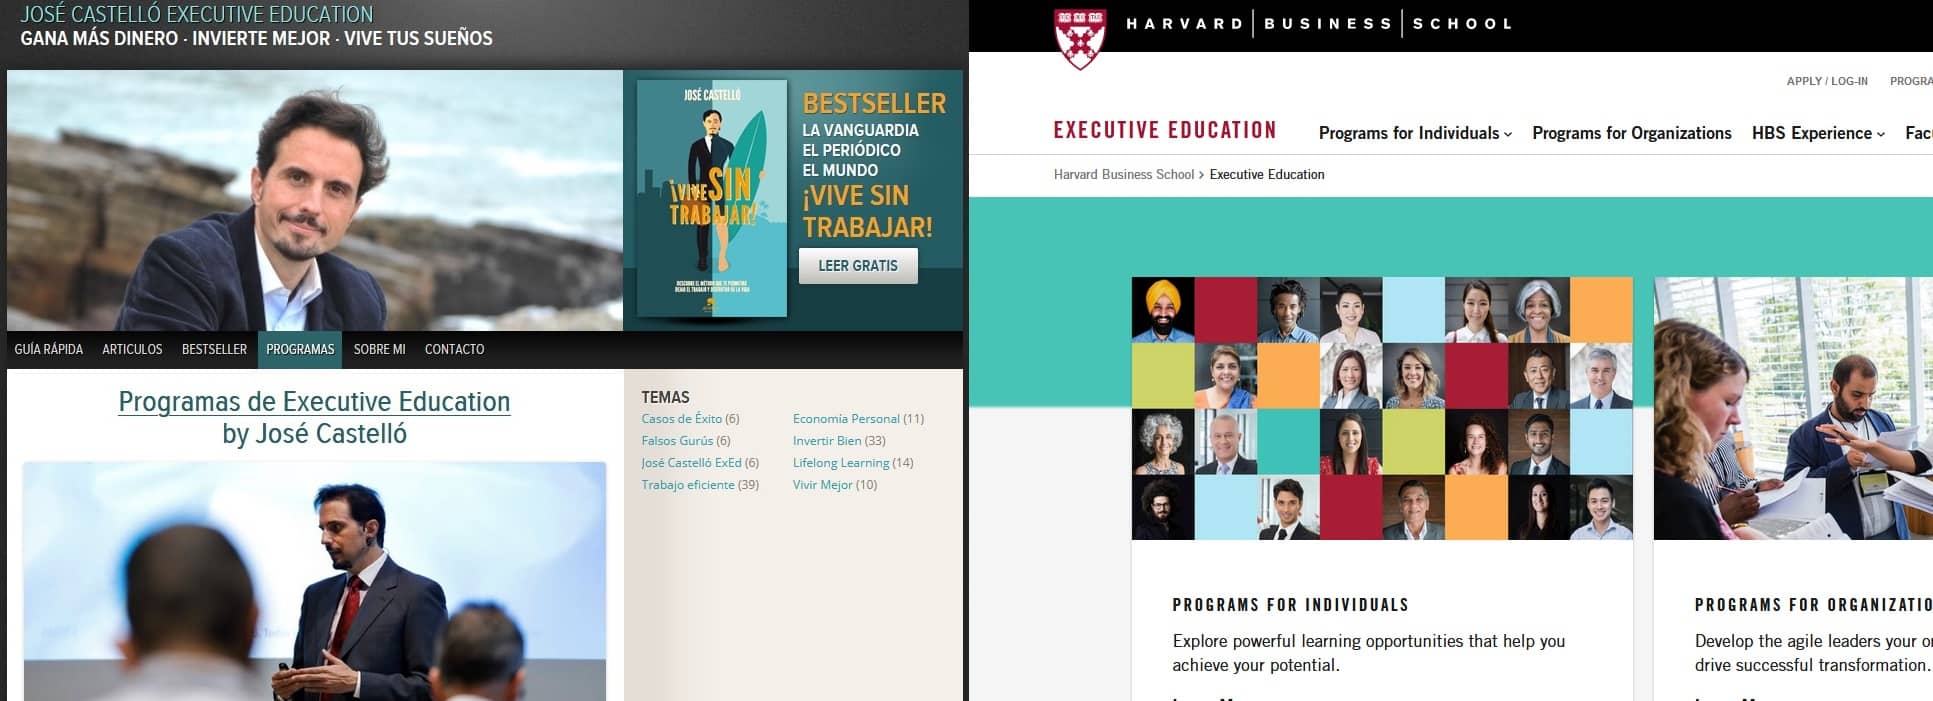Screen dimensions: 1933x701
Task: Click the faces mosaic image
Action: [x=1382, y=408]
